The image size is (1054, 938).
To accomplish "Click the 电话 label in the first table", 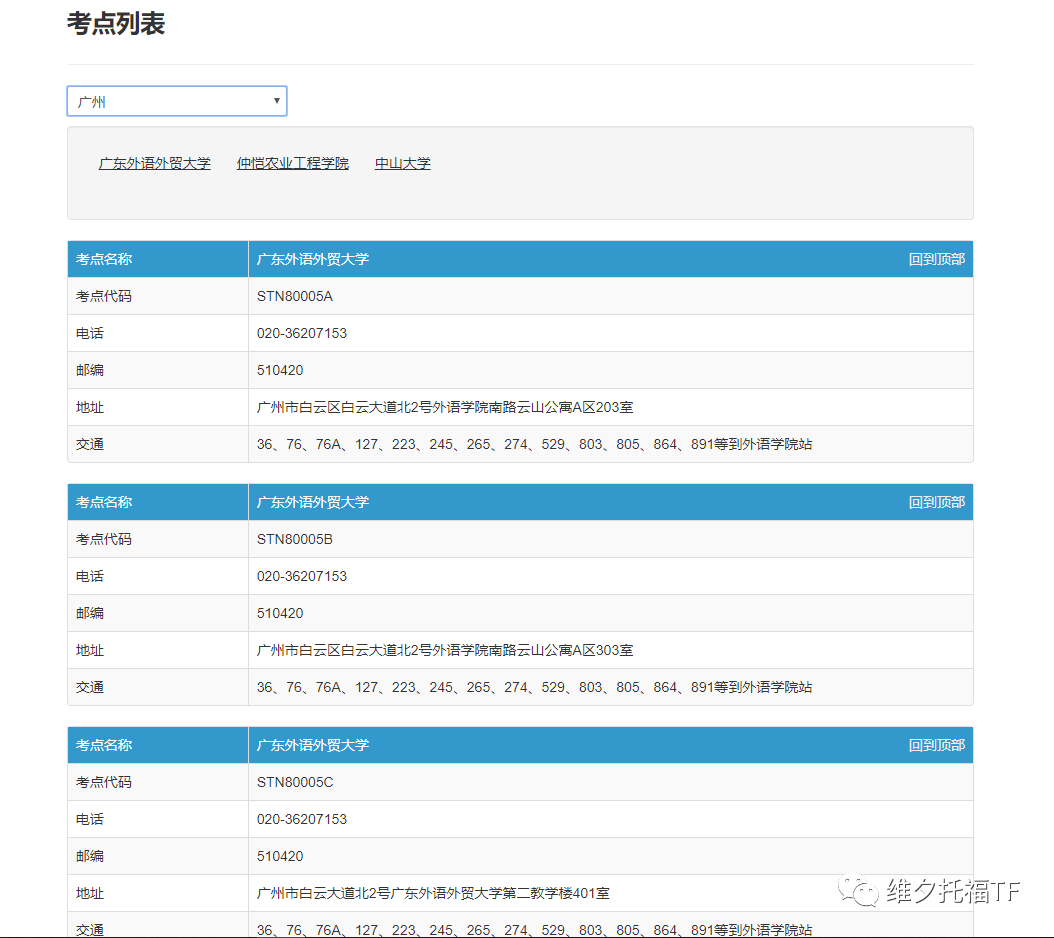I will [x=89, y=334].
